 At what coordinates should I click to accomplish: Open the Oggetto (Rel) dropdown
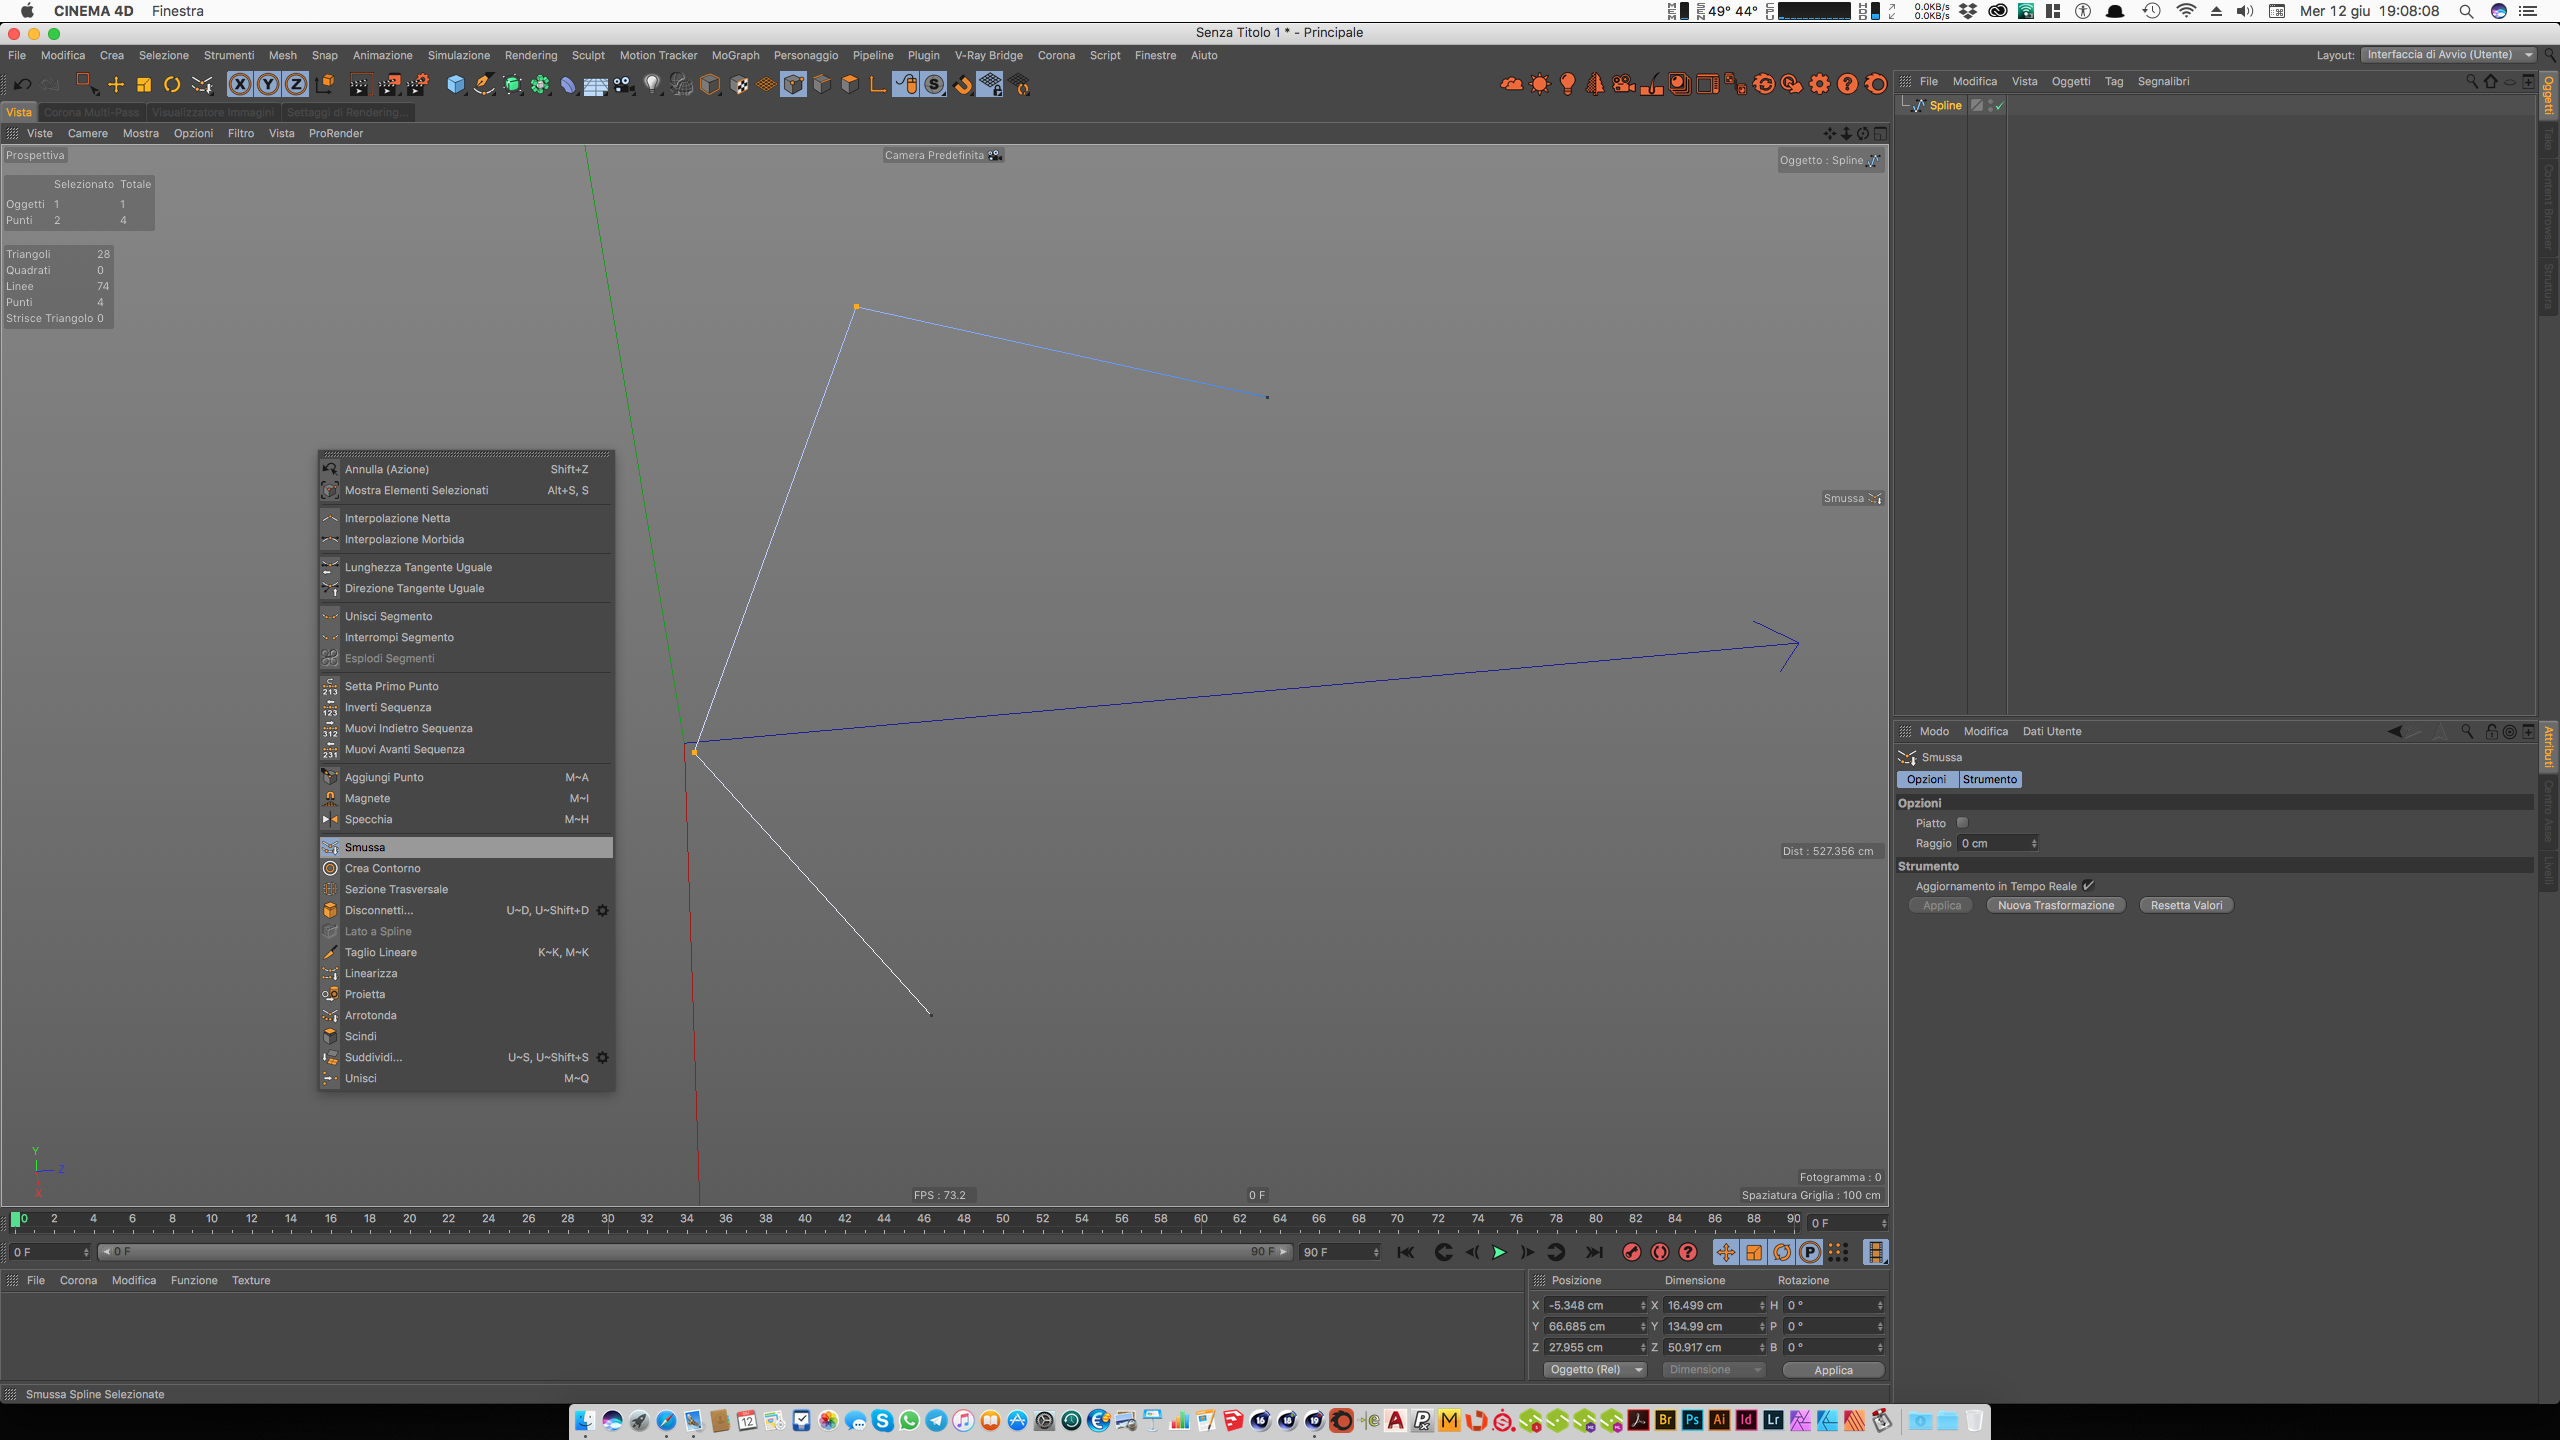(1594, 1369)
